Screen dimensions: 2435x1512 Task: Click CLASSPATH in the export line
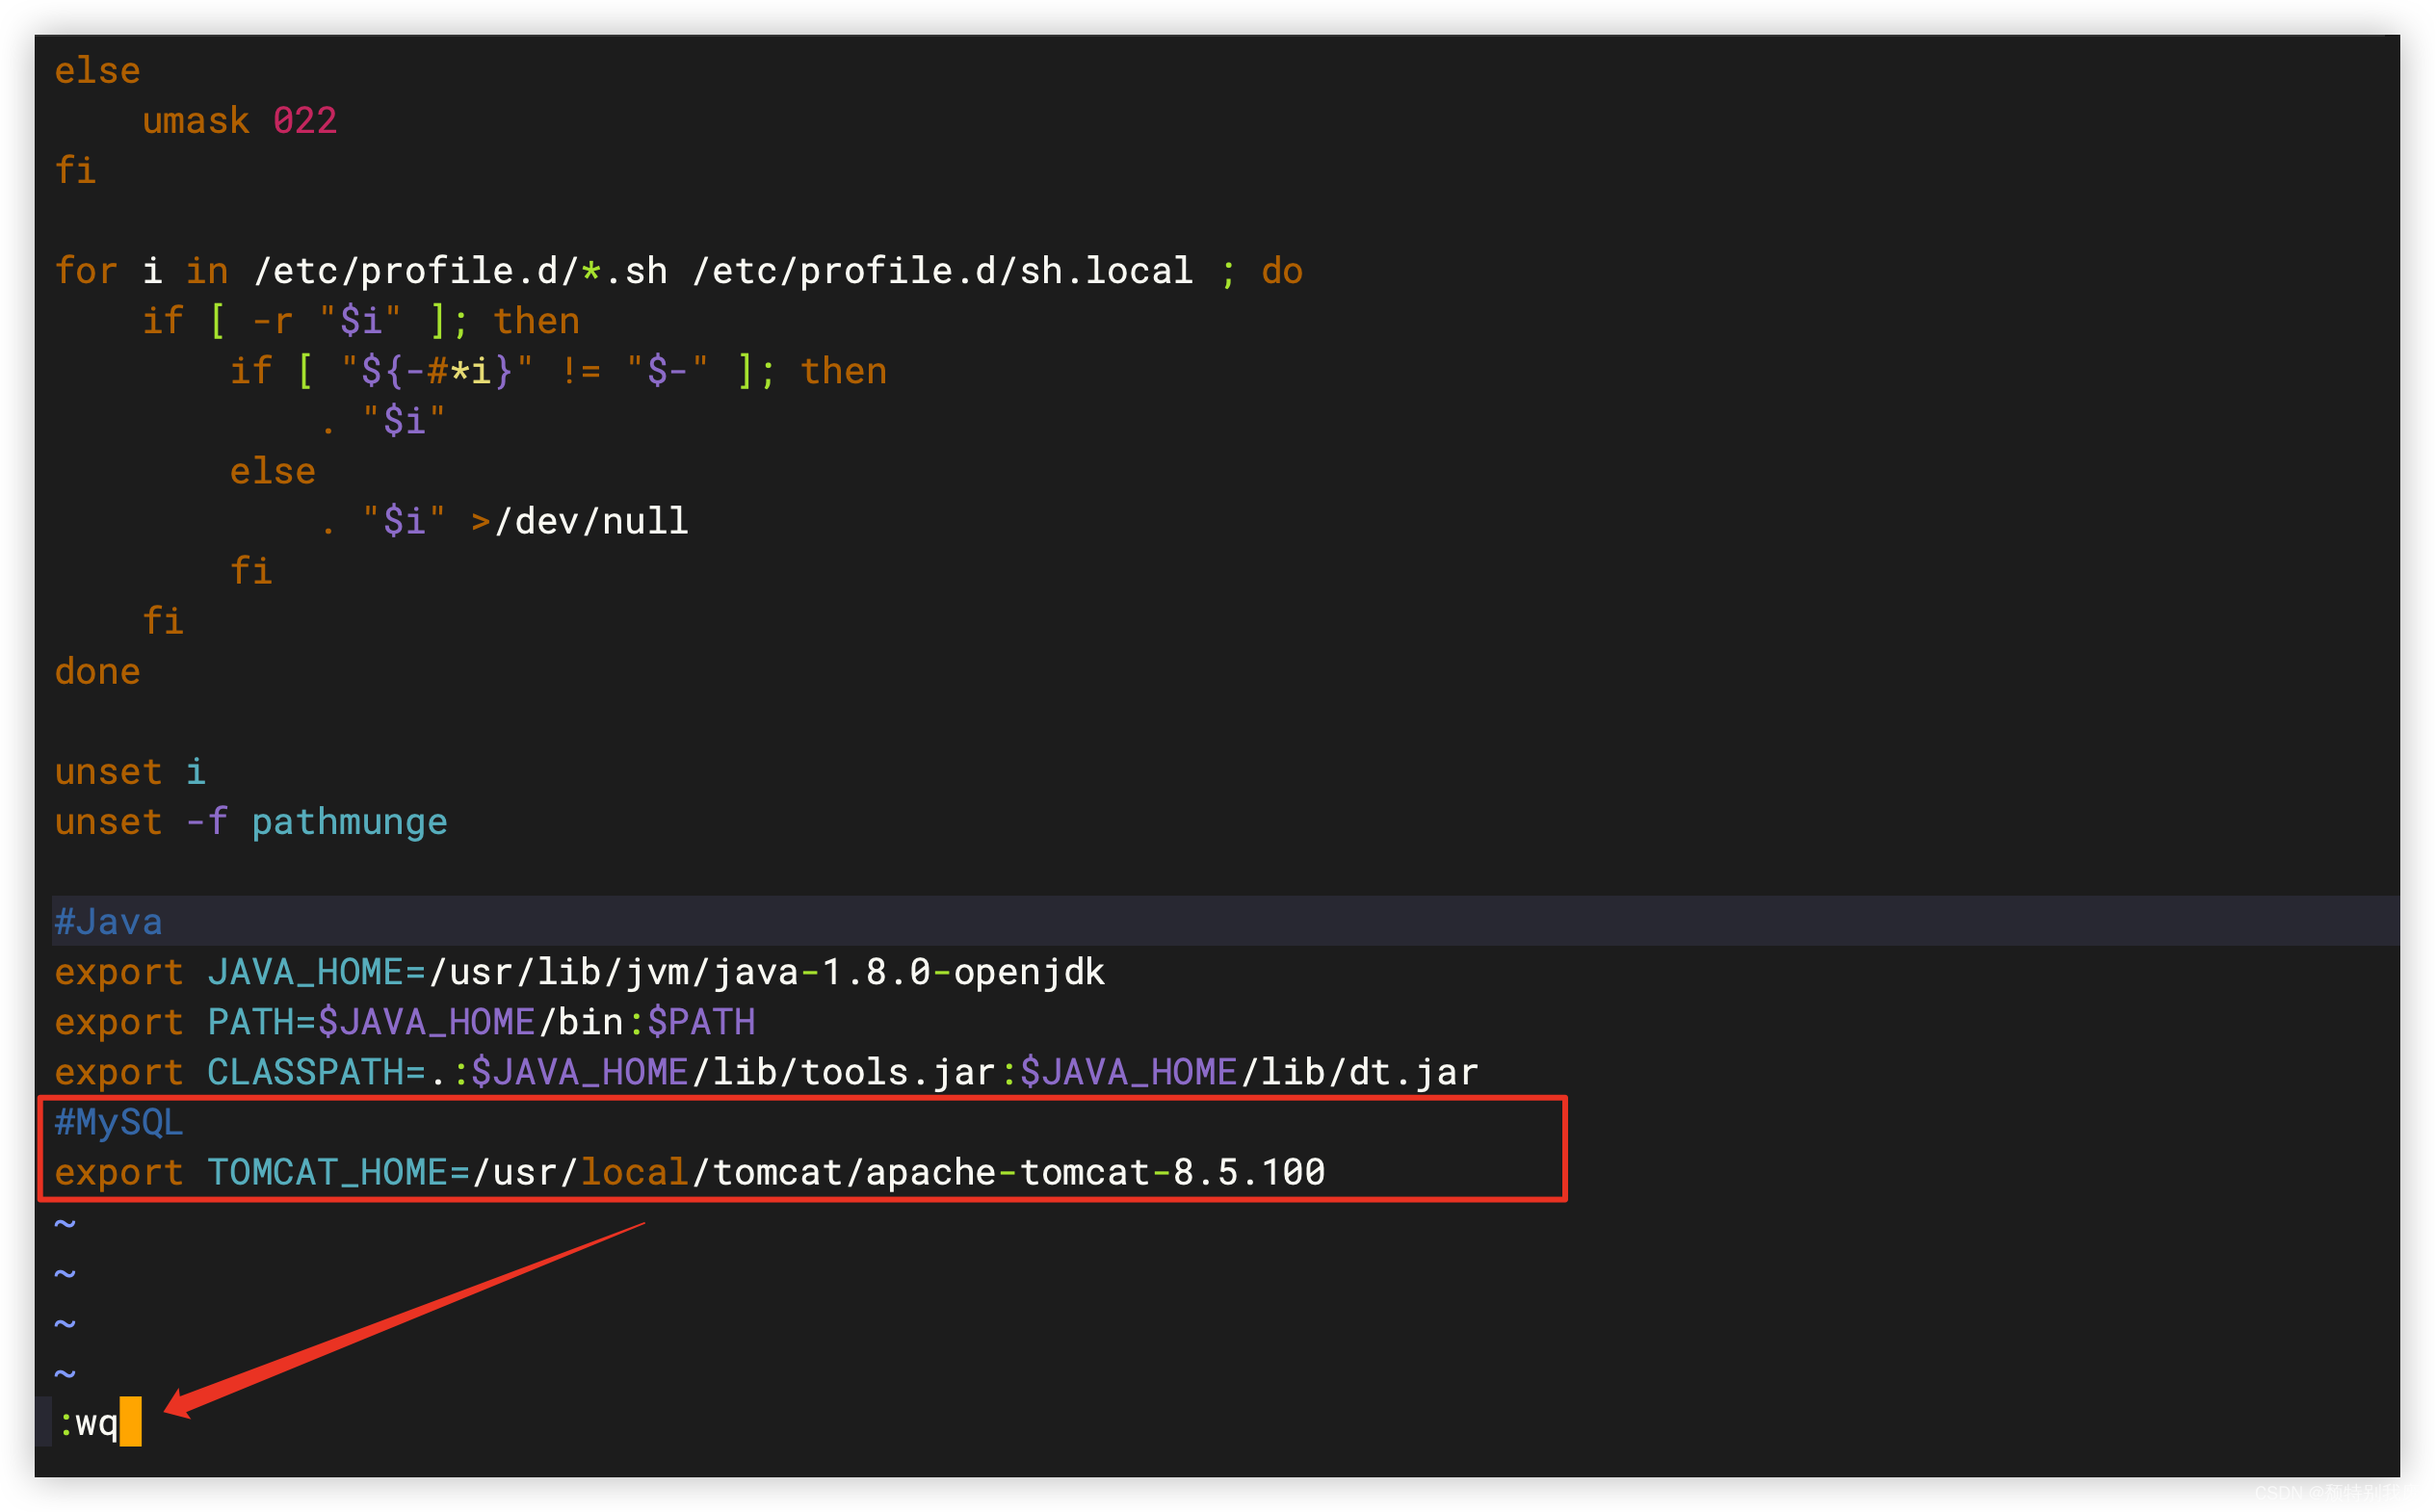point(305,1072)
